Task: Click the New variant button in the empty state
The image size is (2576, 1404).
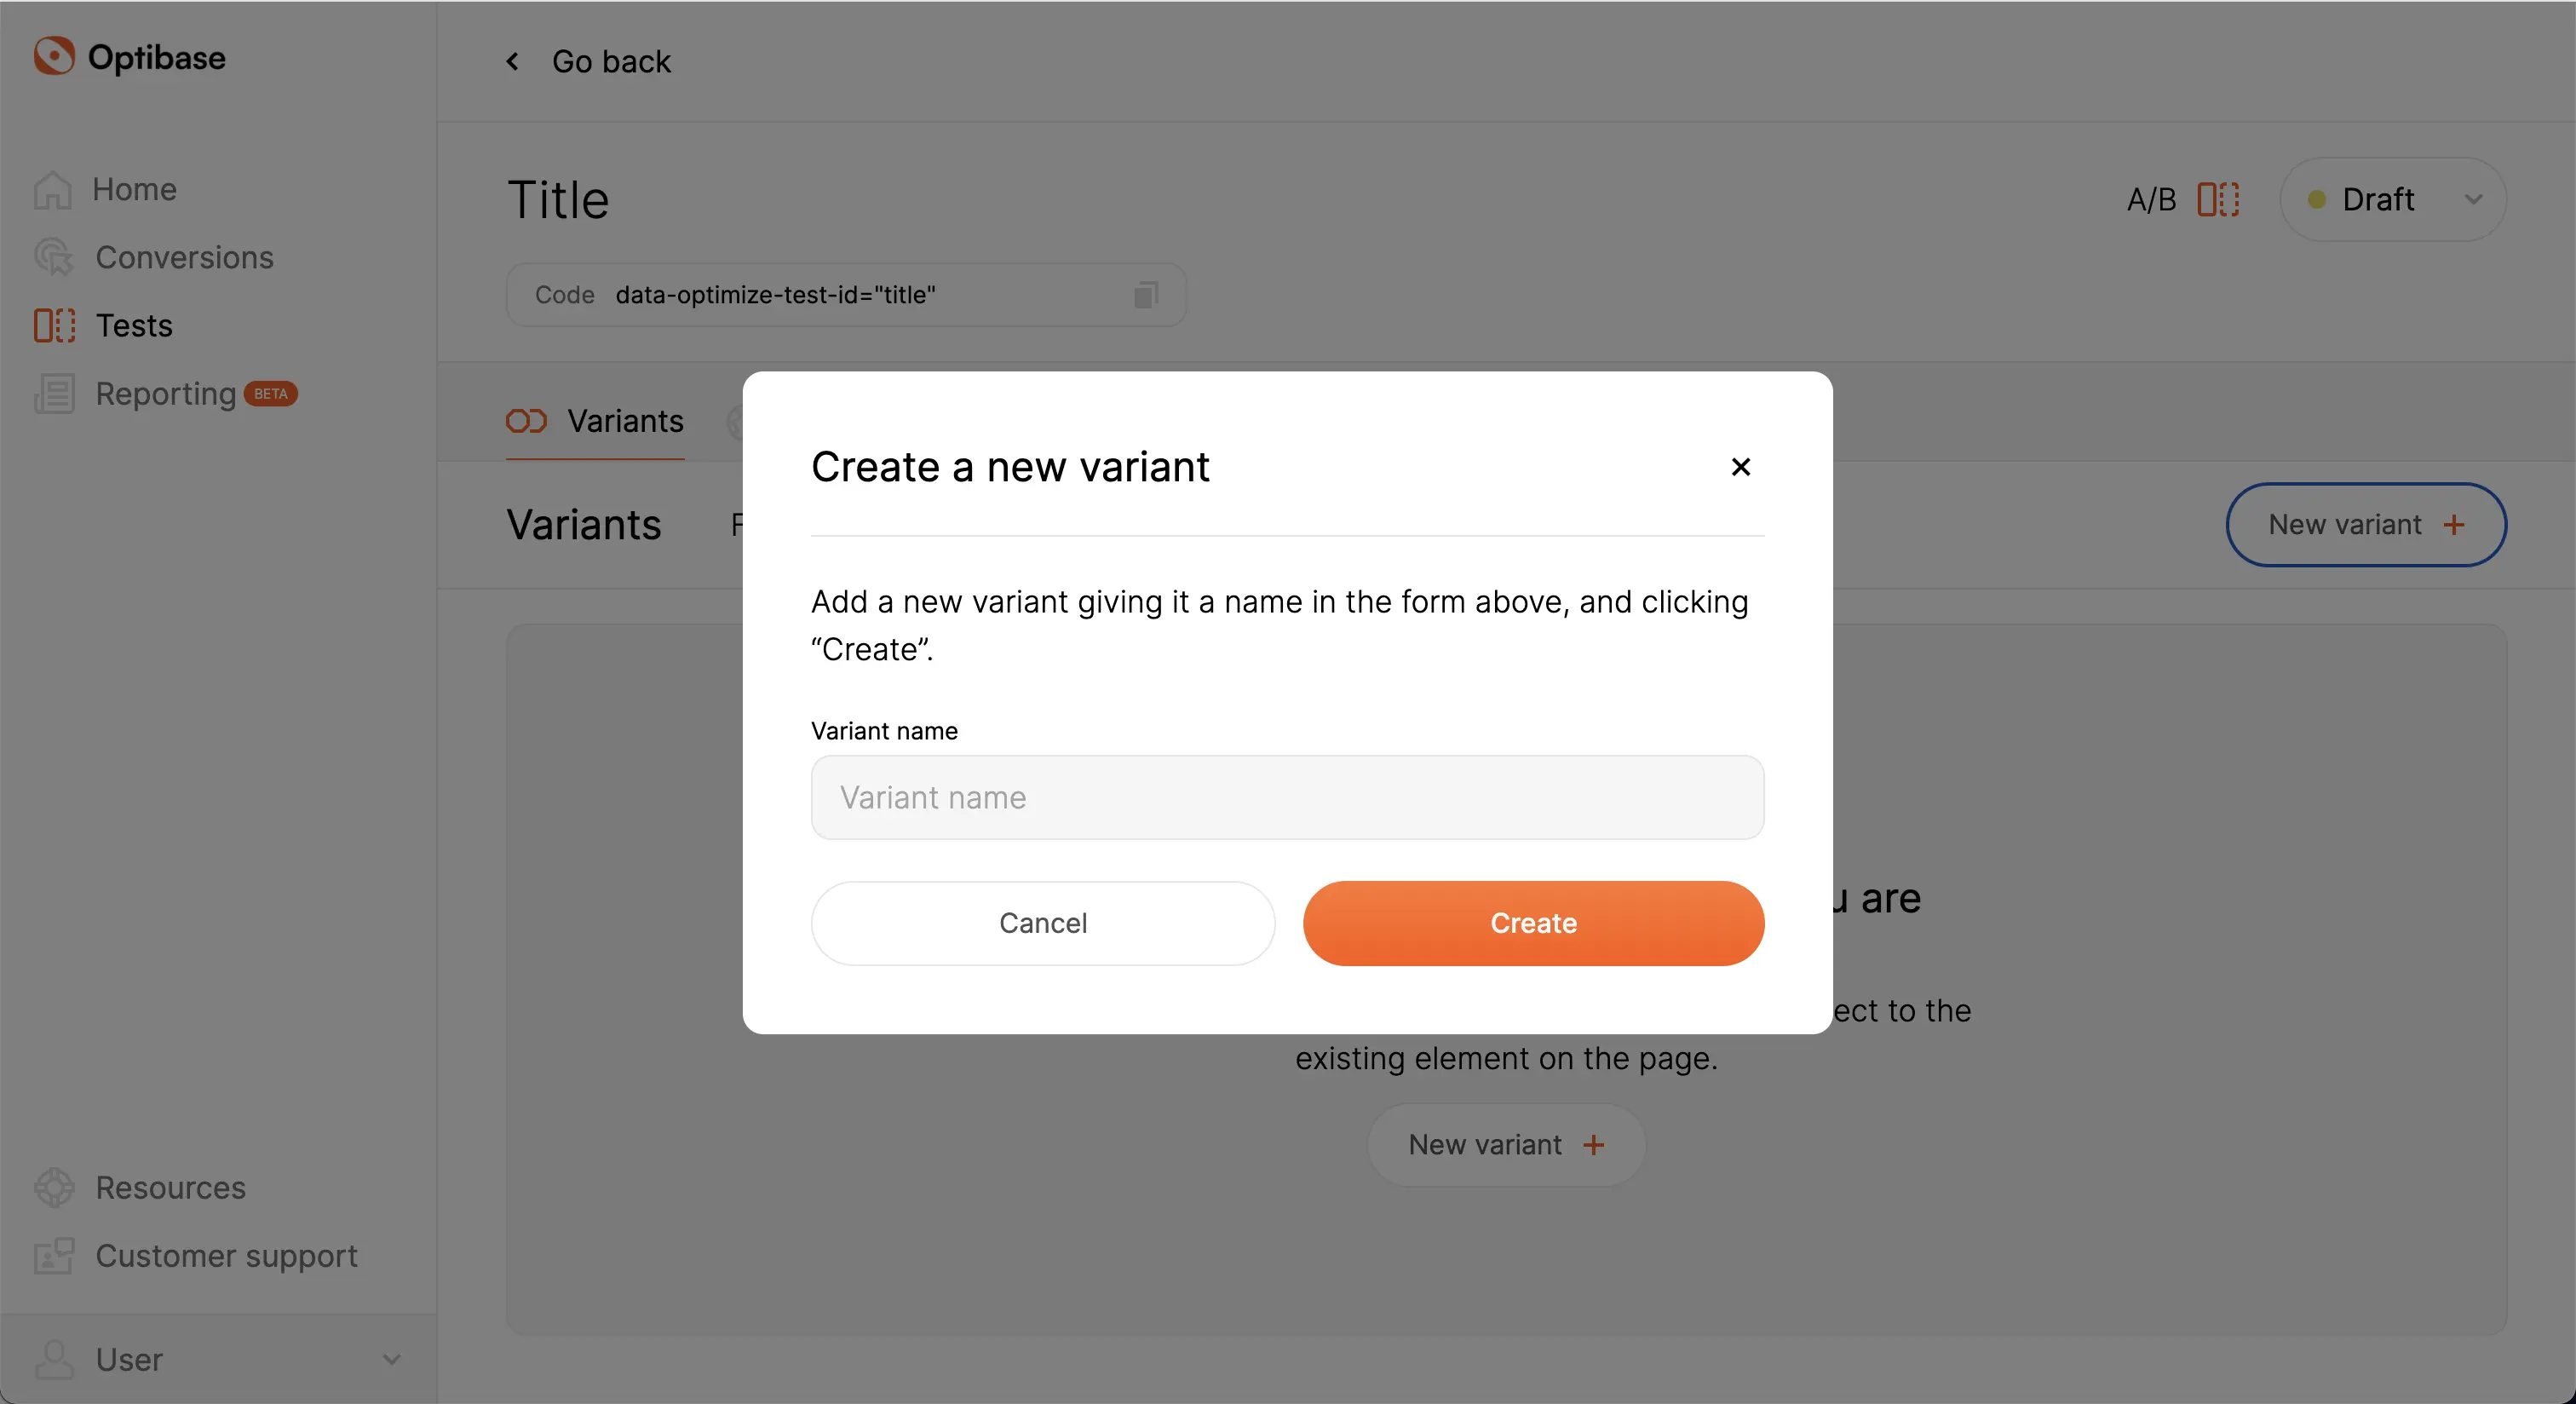Action: point(1504,1144)
